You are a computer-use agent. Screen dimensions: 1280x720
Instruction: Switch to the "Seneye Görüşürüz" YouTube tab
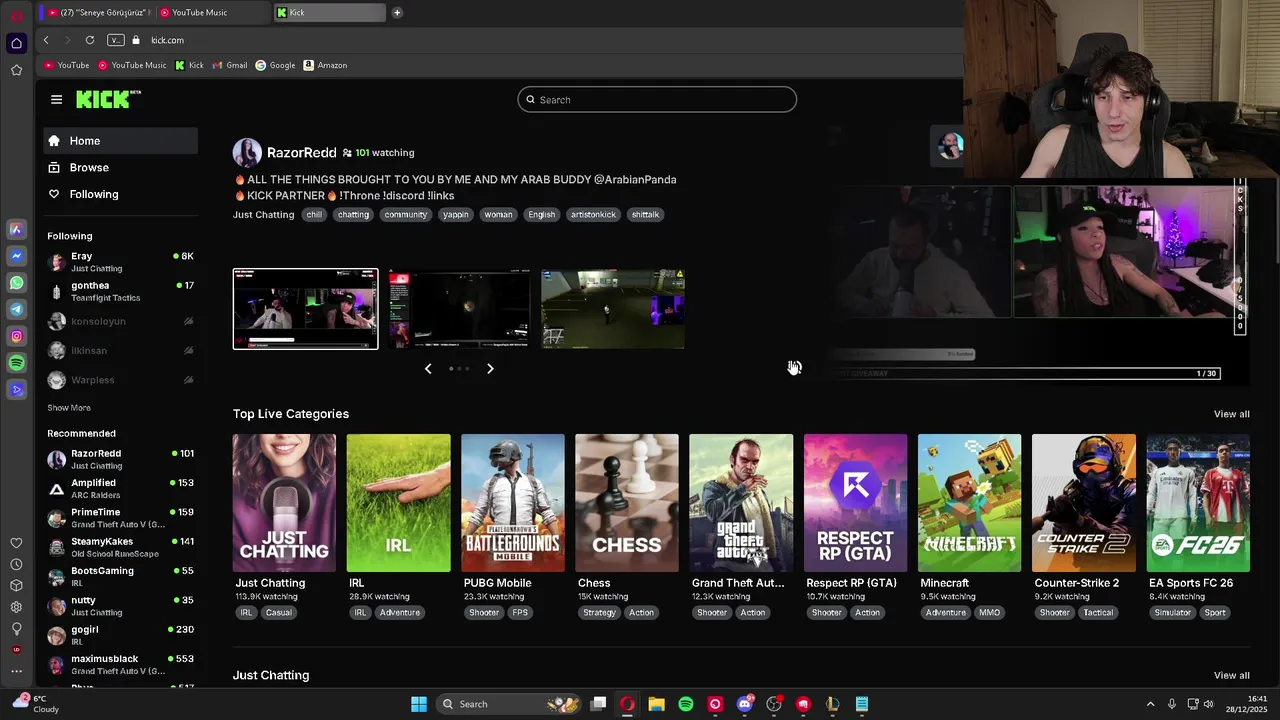(x=97, y=13)
